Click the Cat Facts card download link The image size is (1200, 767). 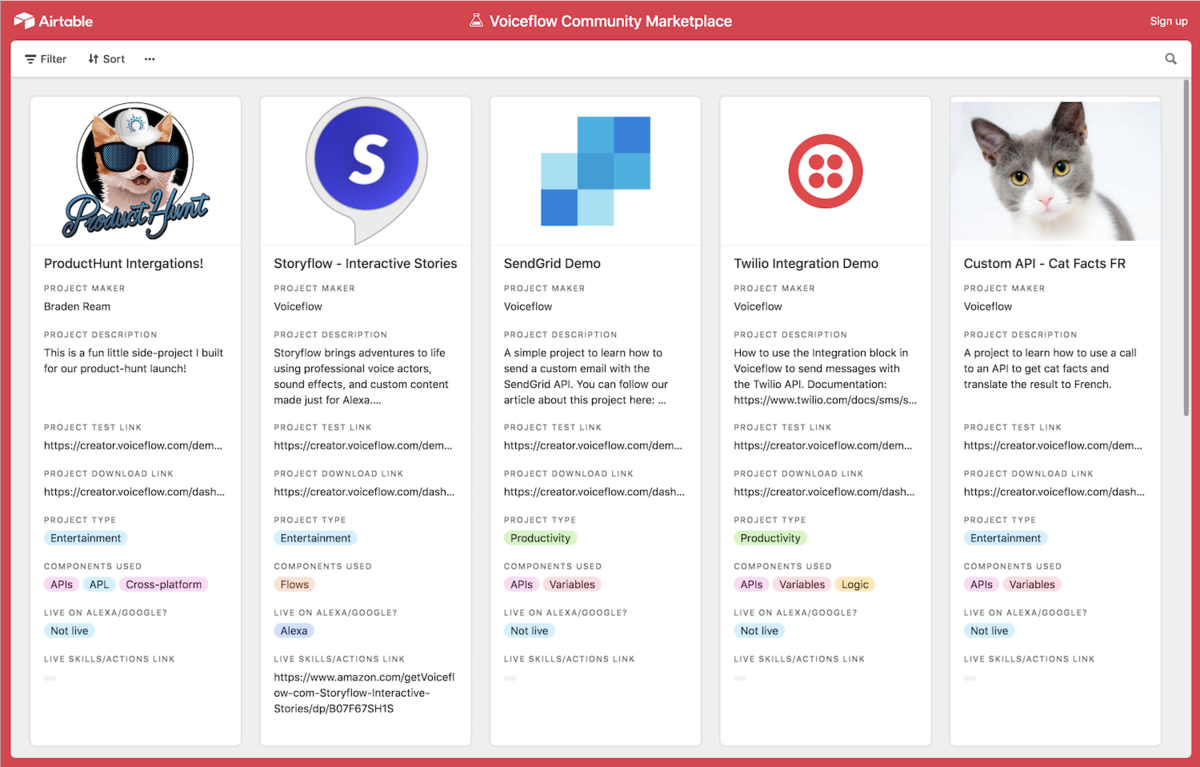click(1054, 492)
